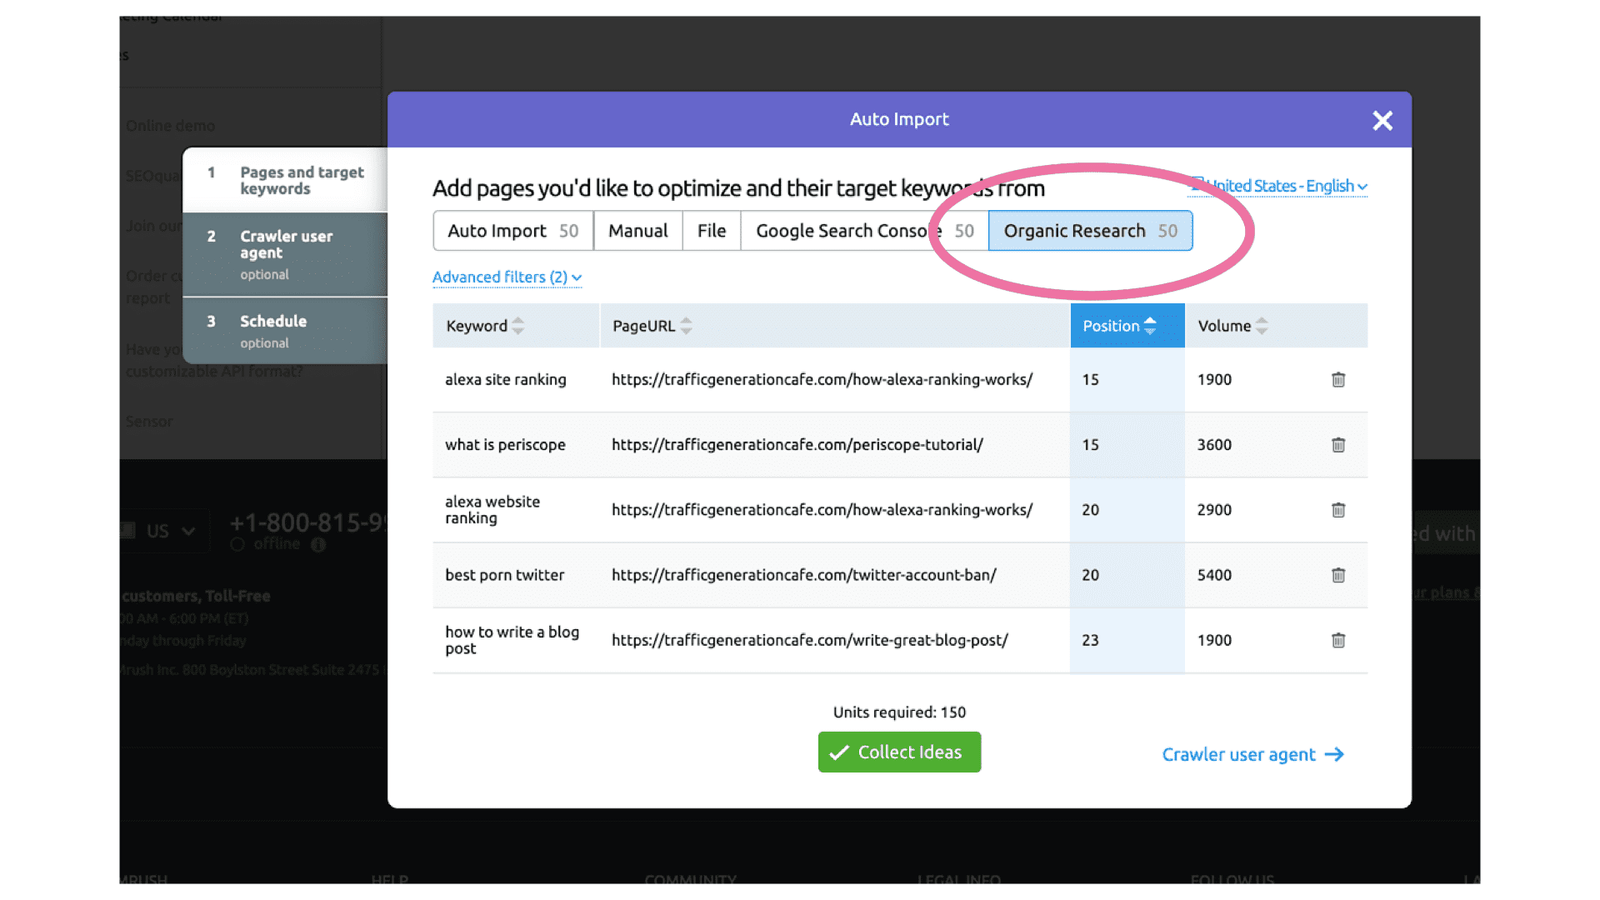This screenshot has height=900, width=1600.
Task: Switch to the Manual import tab
Action: click(x=637, y=230)
